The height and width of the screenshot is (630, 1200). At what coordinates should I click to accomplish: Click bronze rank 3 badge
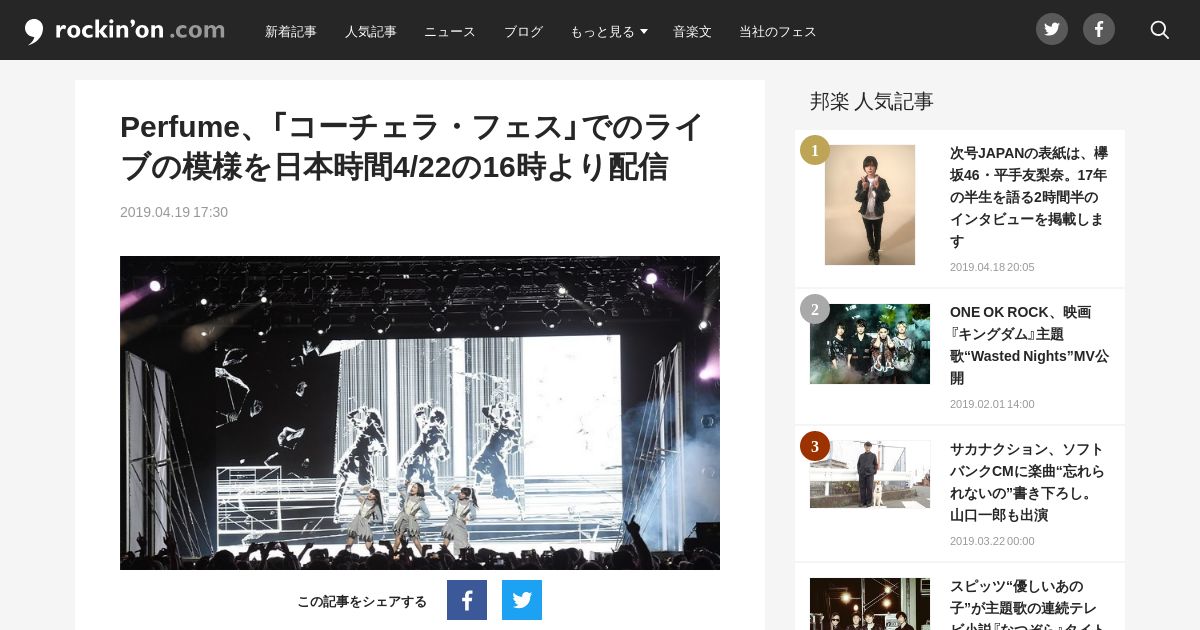(815, 446)
